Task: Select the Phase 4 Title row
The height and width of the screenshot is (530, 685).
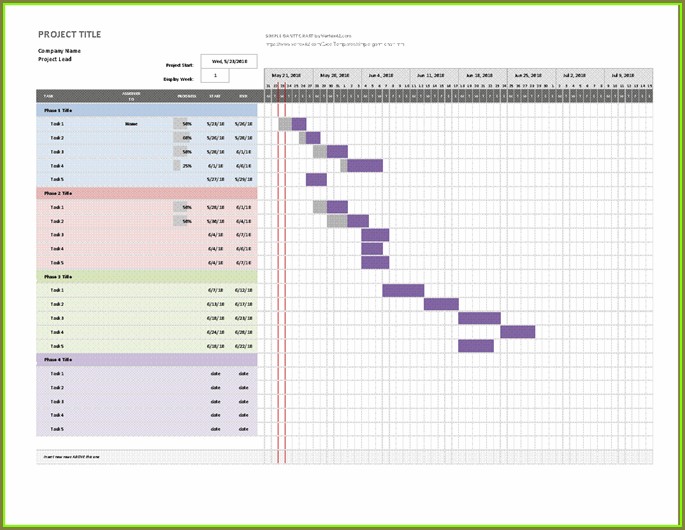Action: [147, 360]
